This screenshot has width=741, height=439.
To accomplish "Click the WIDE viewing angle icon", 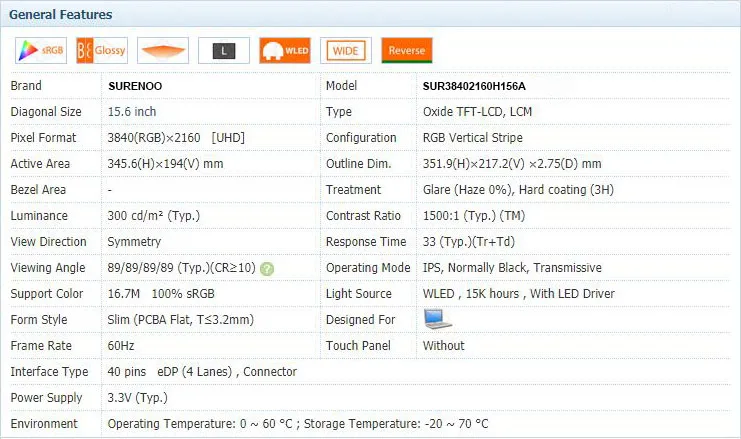I will coord(346,51).
